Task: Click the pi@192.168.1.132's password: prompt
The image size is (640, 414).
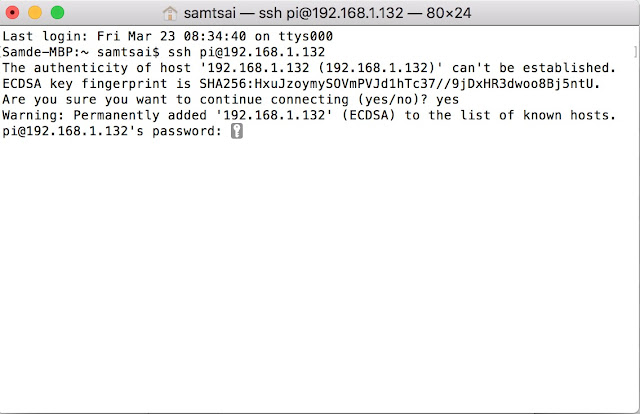Action: click(112, 131)
